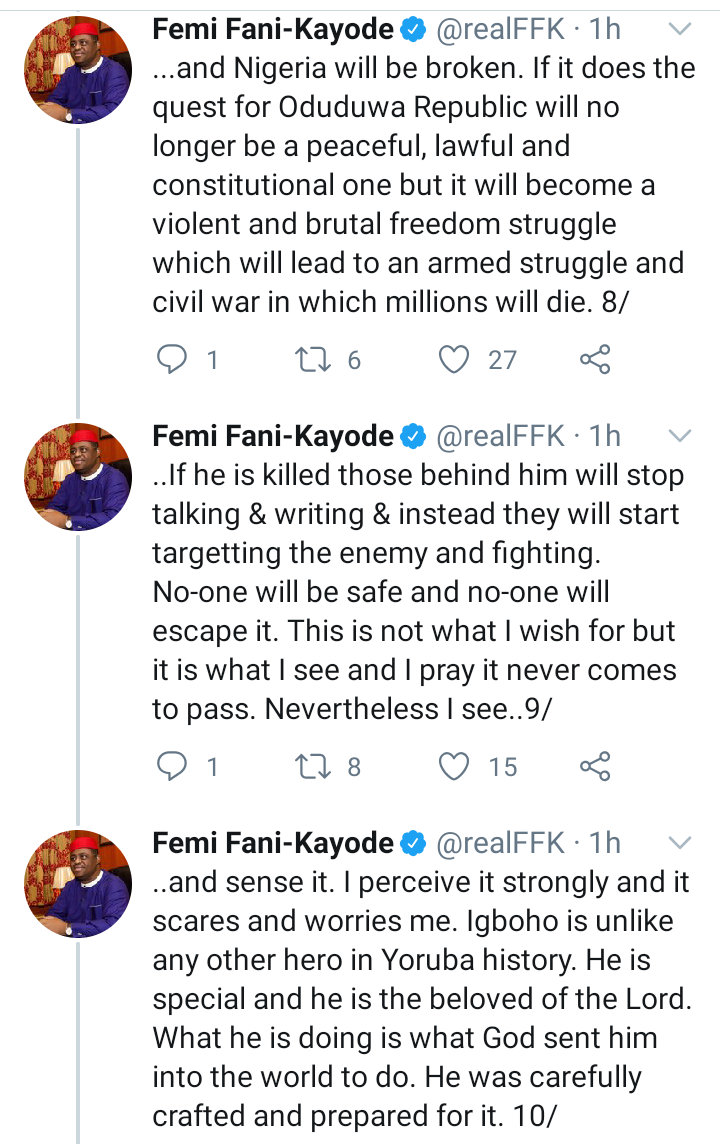The image size is (720, 1144).
Task: Open tweet text about Igboho hero
Action: tap(422, 999)
